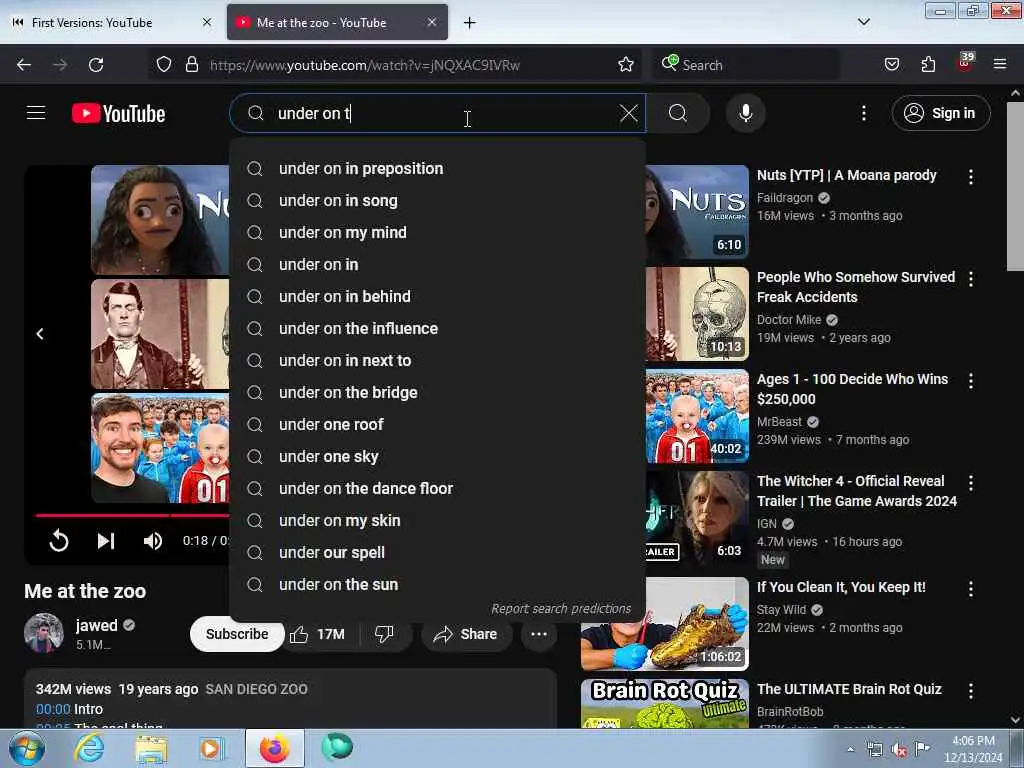The width and height of the screenshot is (1024, 768).
Task: Open the tracking protection shield
Action: click(x=164, y=65)
